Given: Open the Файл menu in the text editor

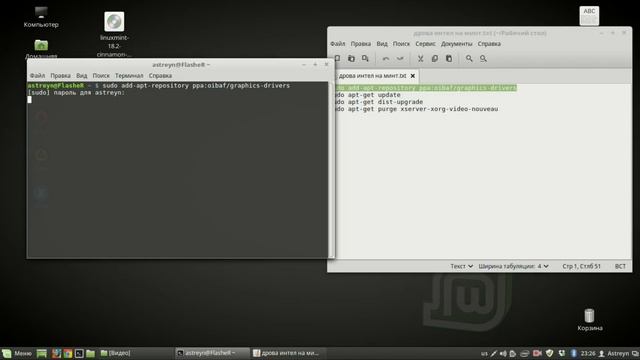Looking at the screenshot, I should 338,44.
